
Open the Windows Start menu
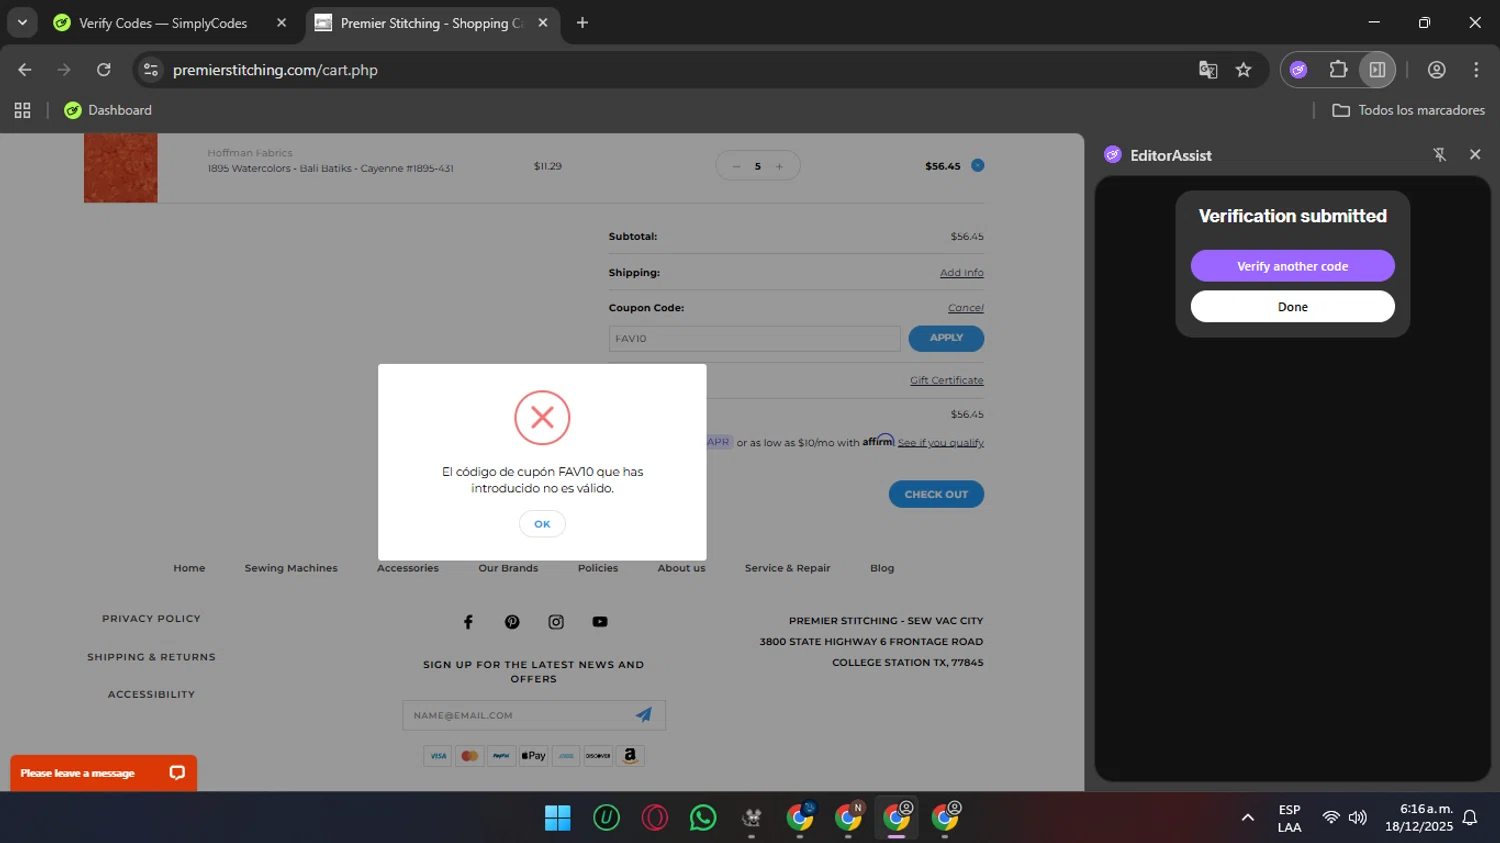[x=557, y=818]
